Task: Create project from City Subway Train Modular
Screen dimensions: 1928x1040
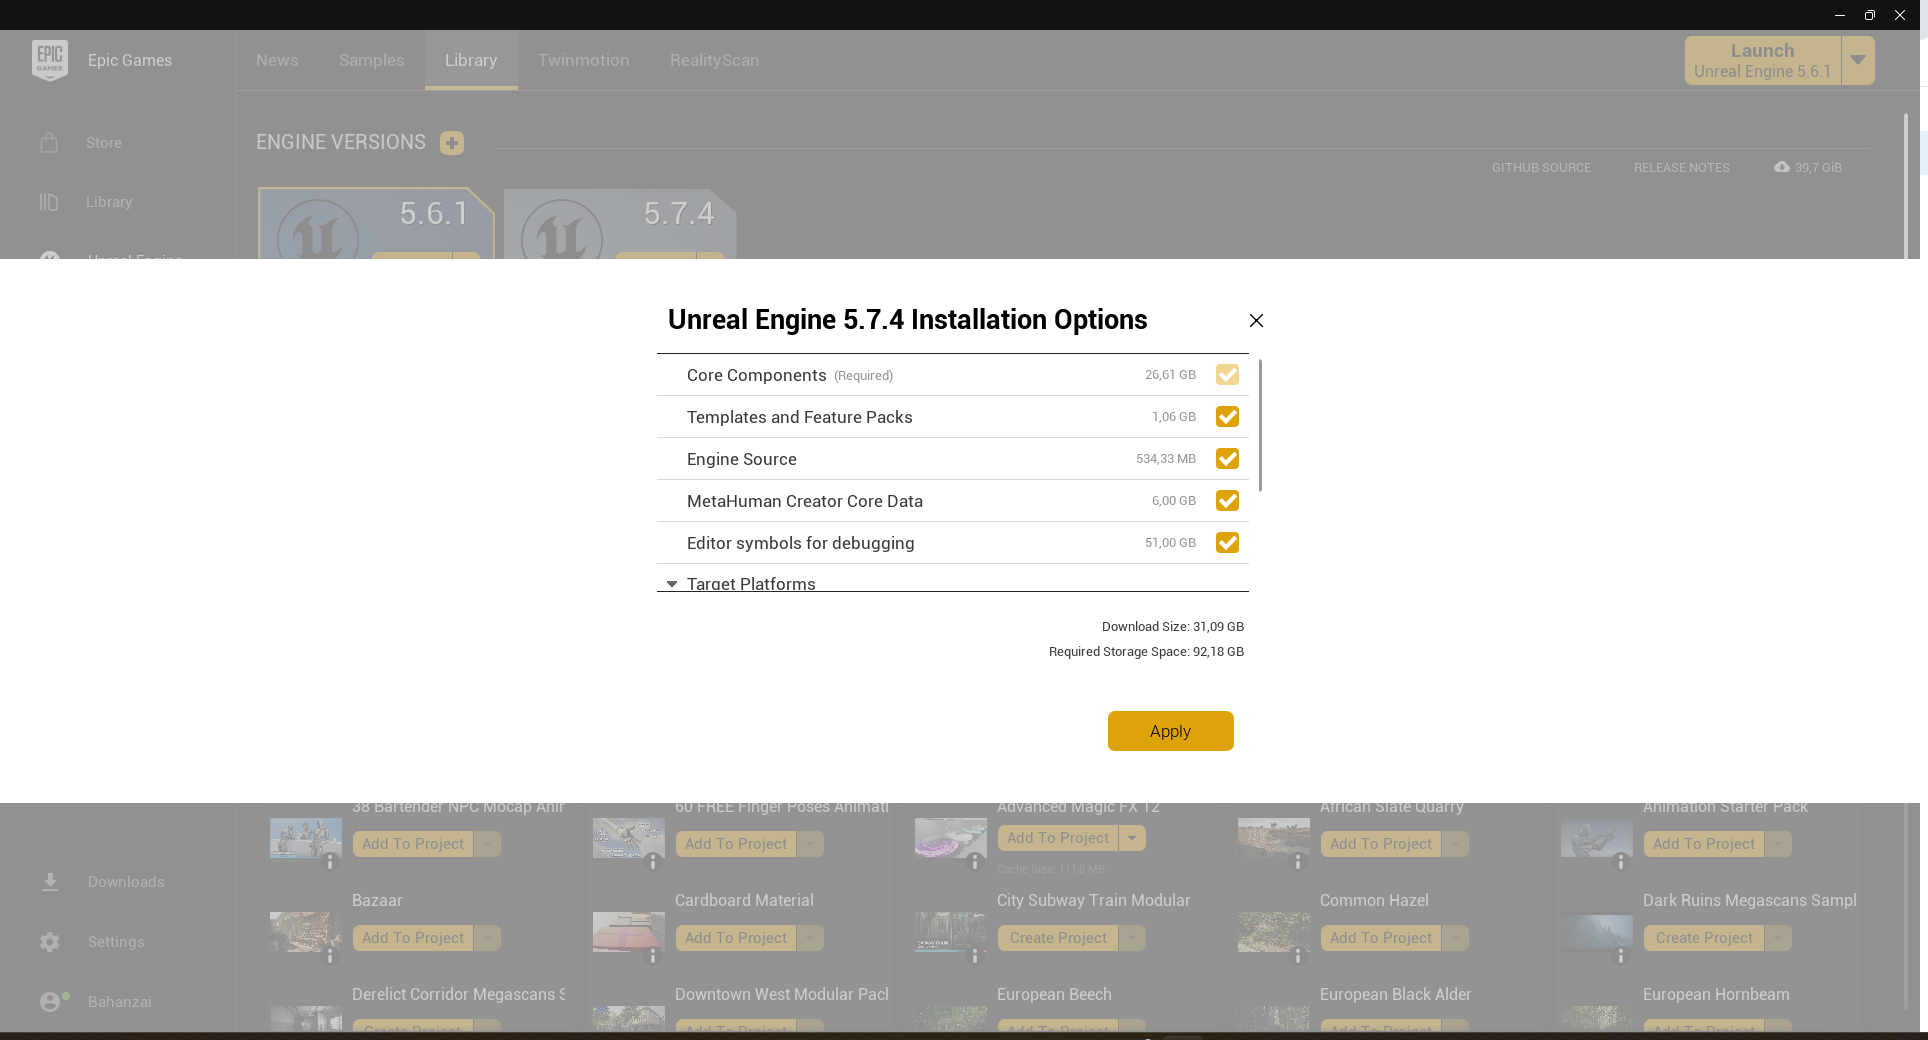Action: click(x=1058, y=938)
